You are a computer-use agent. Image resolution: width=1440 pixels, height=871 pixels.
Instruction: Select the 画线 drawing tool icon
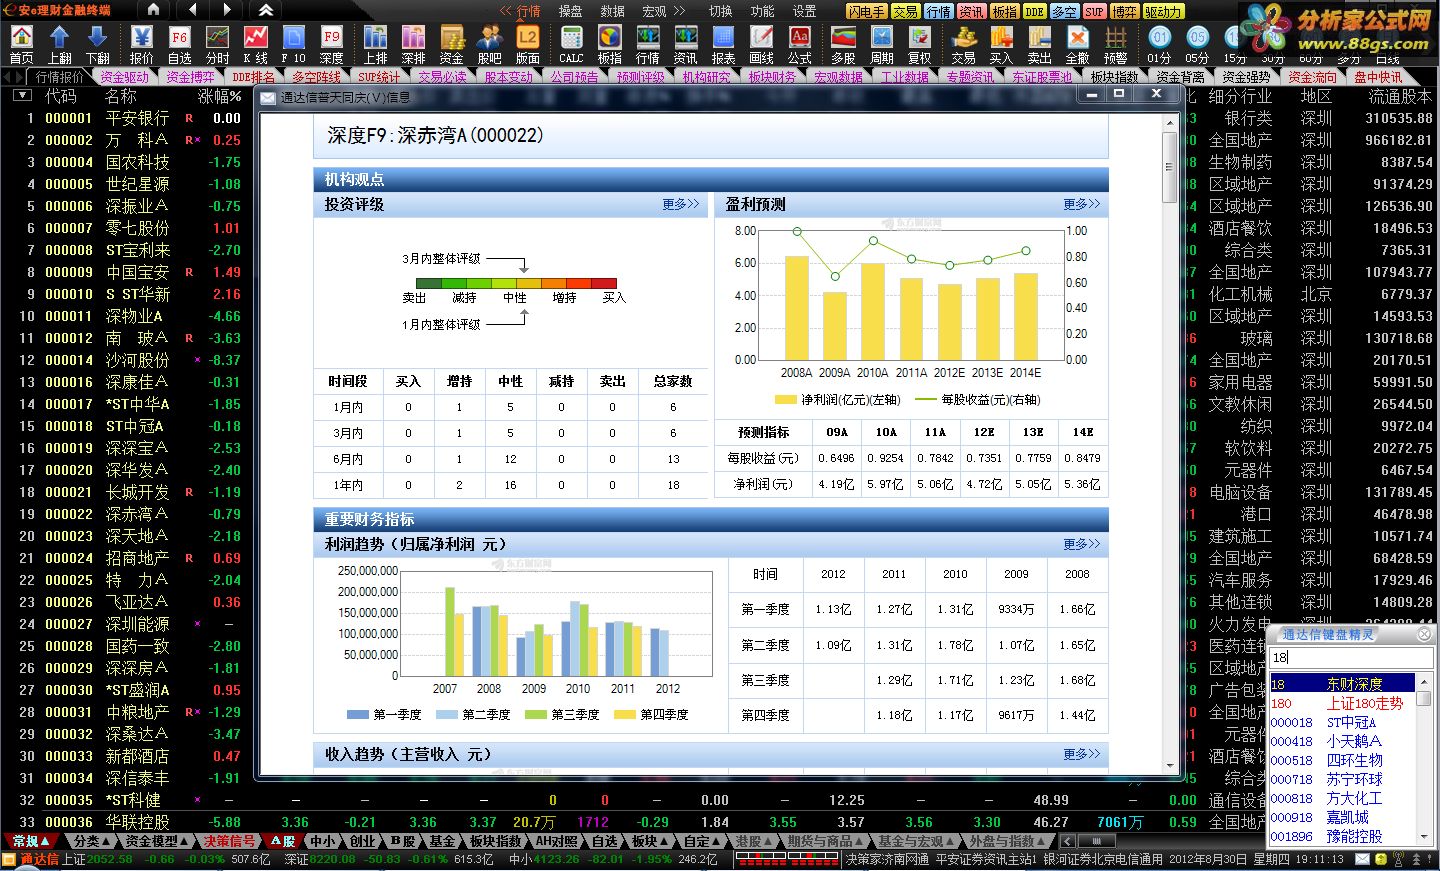762,44
